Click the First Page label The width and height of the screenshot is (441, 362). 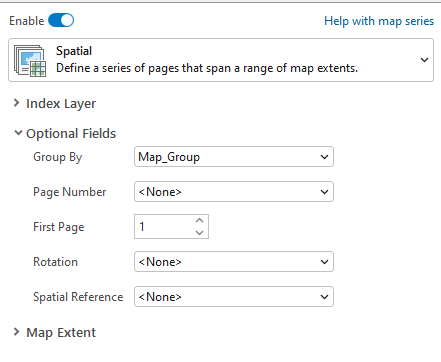tap(59, 227)
